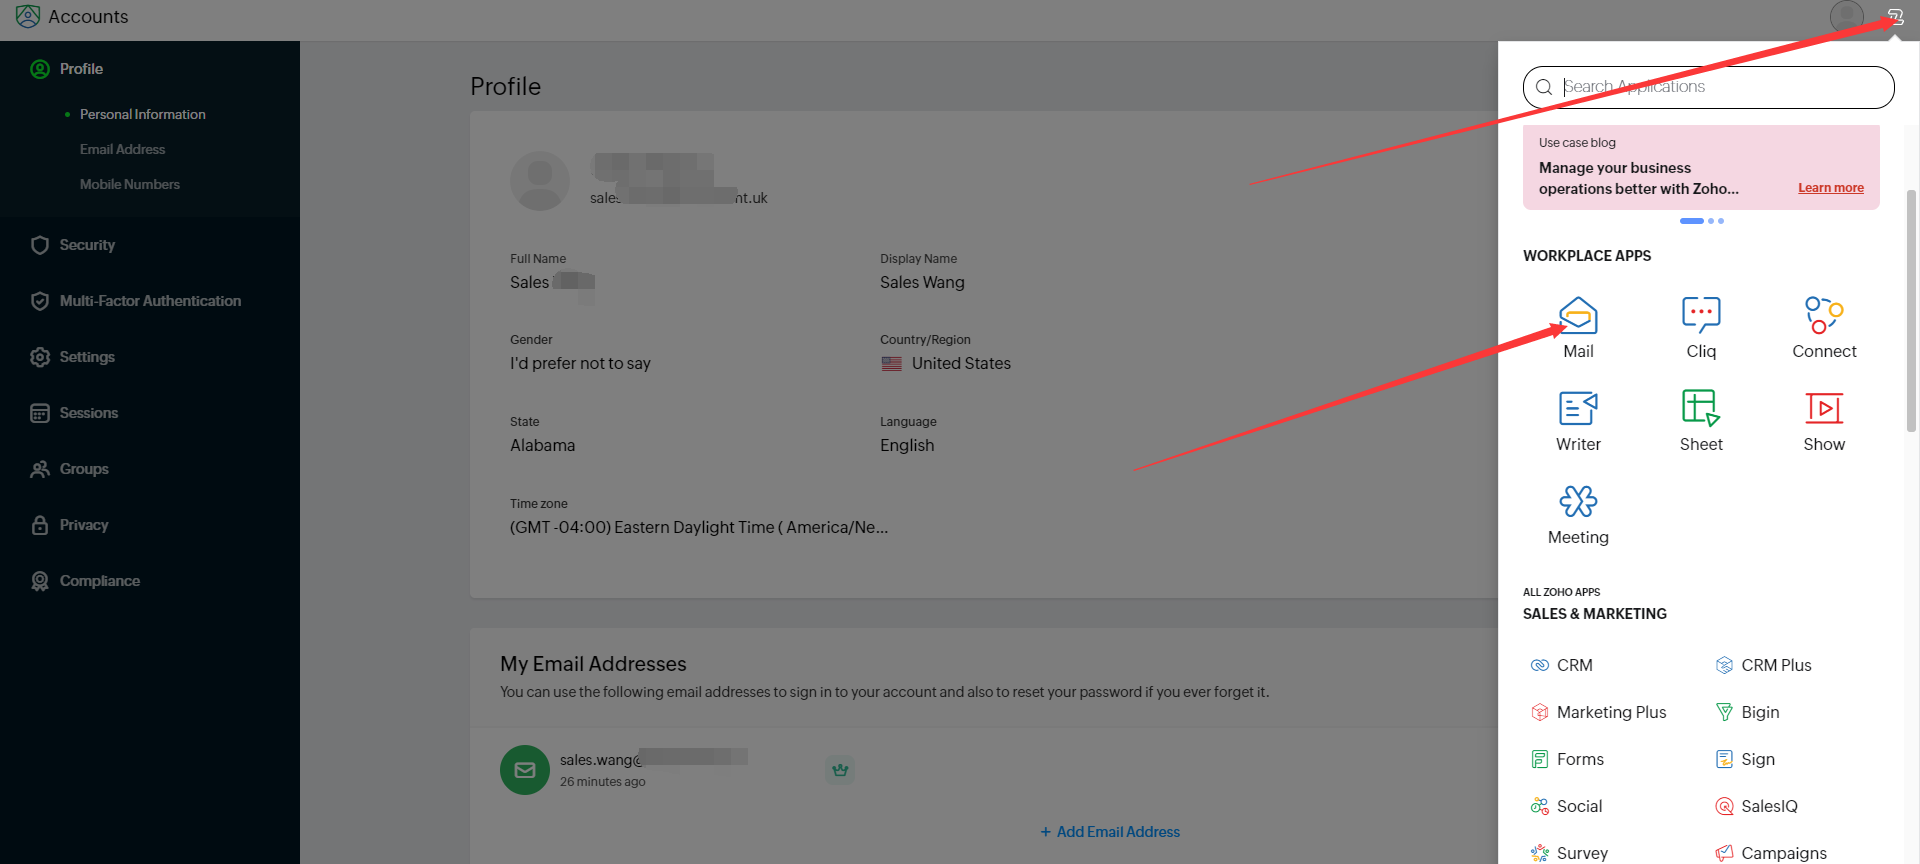Open the Meeting app

[x=1578, y=514]
